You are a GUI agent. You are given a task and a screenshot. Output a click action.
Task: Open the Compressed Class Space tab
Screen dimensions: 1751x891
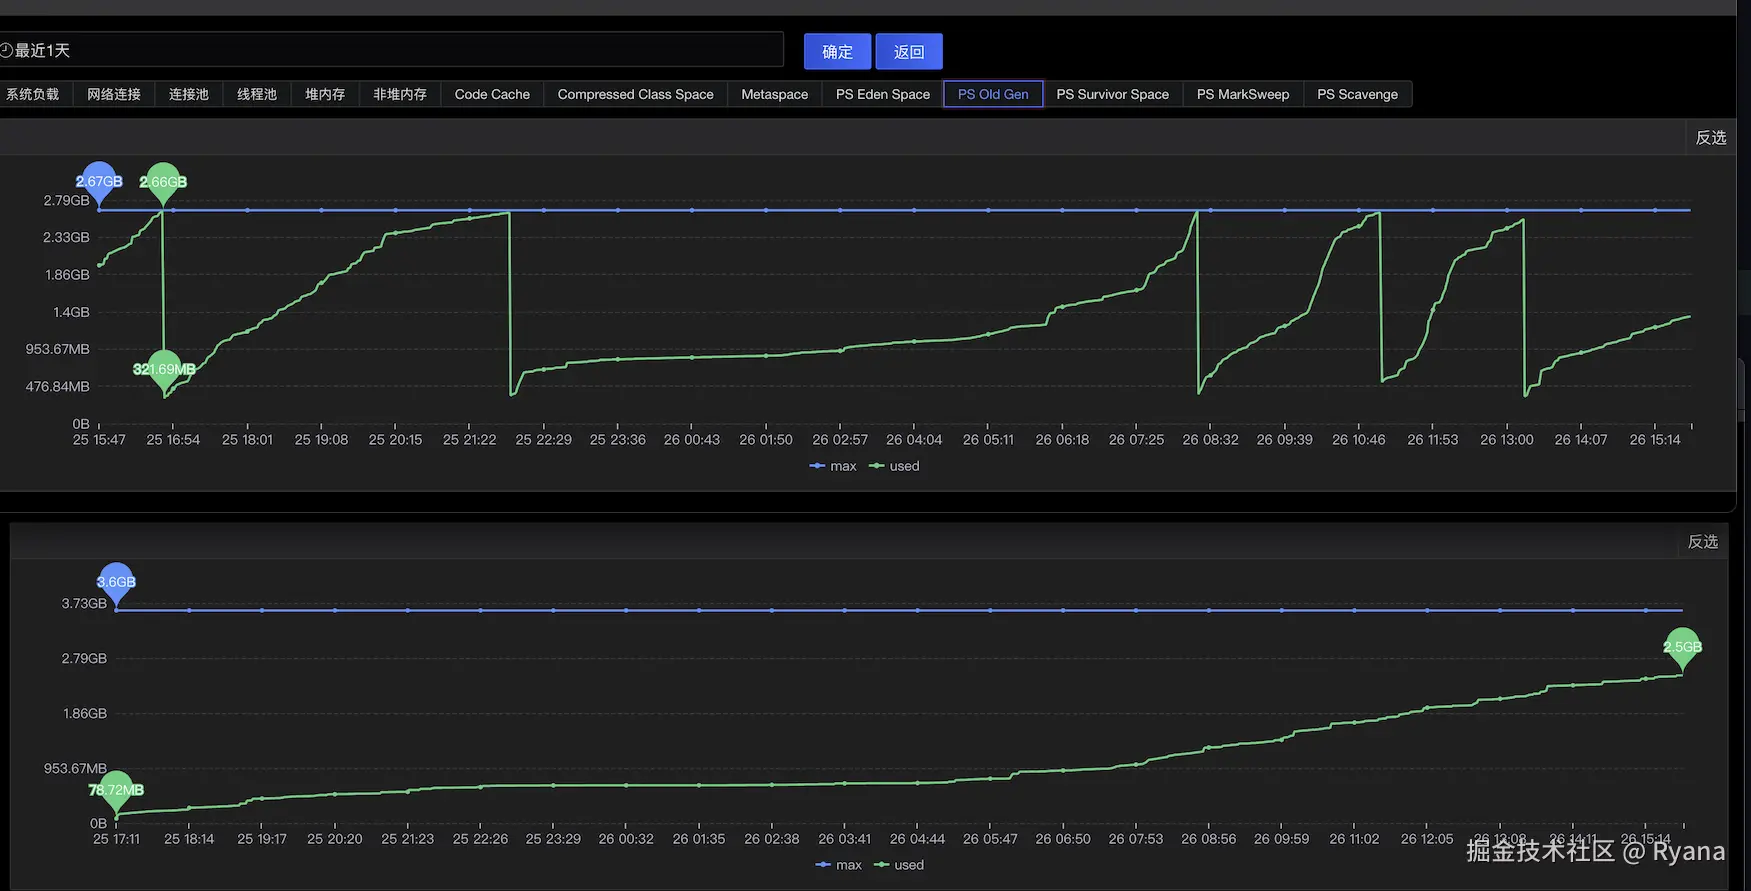636,94
